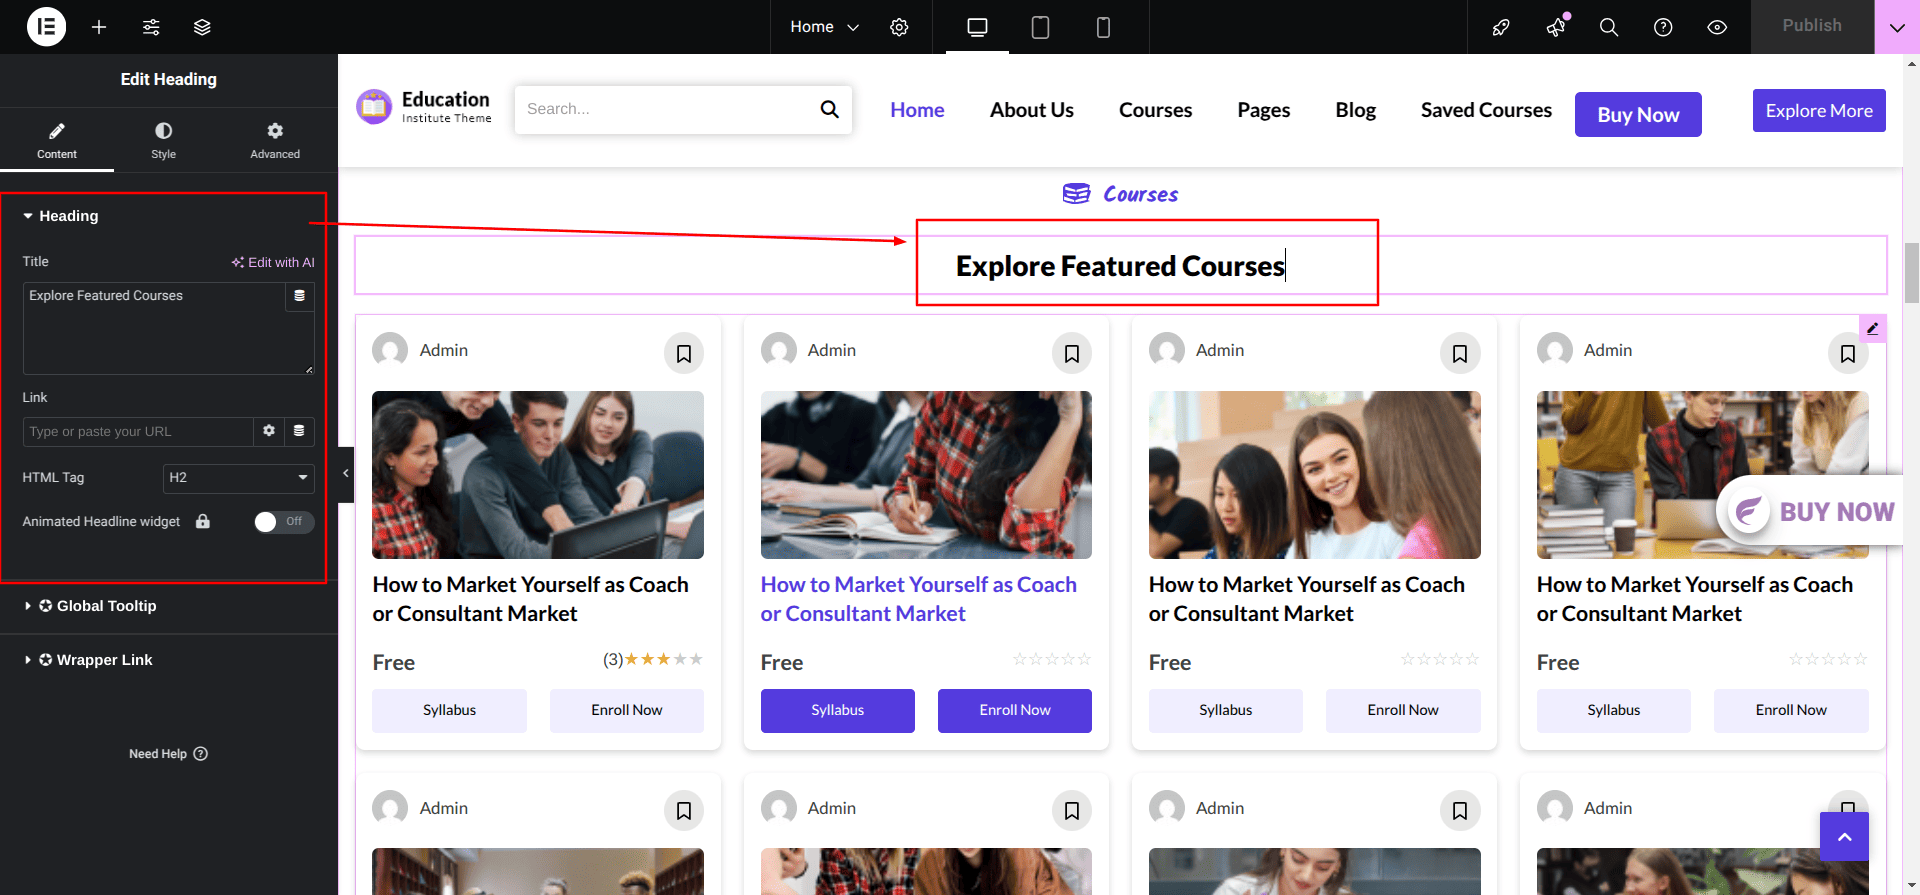This screenshot has height=895, width=1920.
Task: Switch to the Advanced tab
Action: coord(275,140)
